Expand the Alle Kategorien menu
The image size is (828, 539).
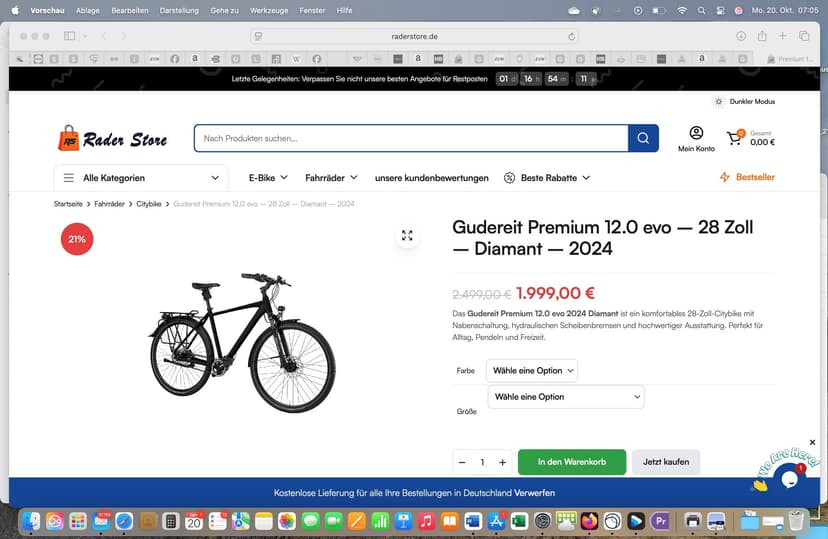point(141,178)
